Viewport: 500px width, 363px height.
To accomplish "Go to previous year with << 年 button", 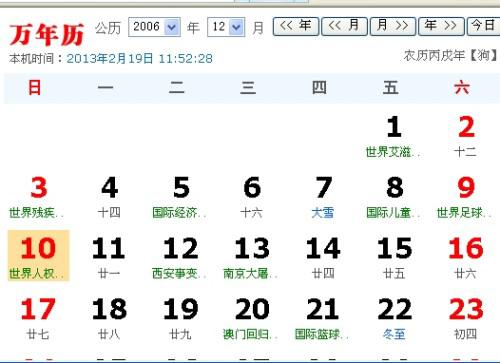I will pos(296,26).
